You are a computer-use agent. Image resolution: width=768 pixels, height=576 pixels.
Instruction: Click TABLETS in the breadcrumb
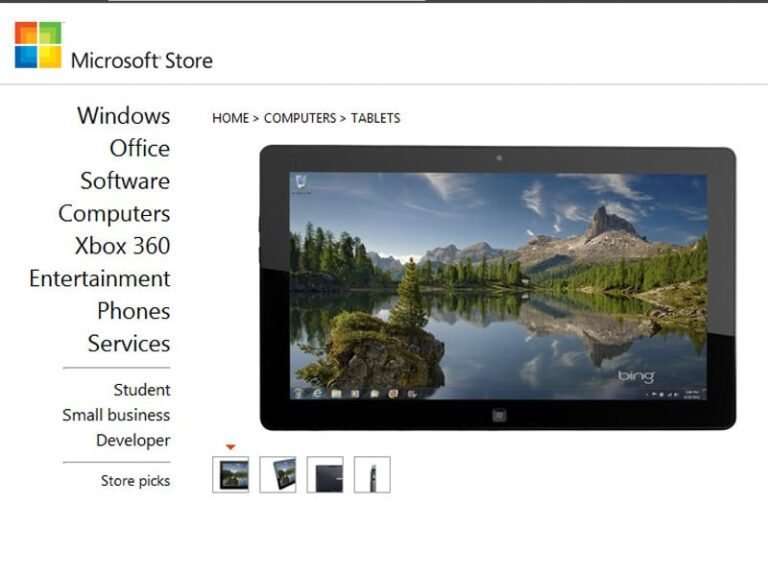click(376, 118)
